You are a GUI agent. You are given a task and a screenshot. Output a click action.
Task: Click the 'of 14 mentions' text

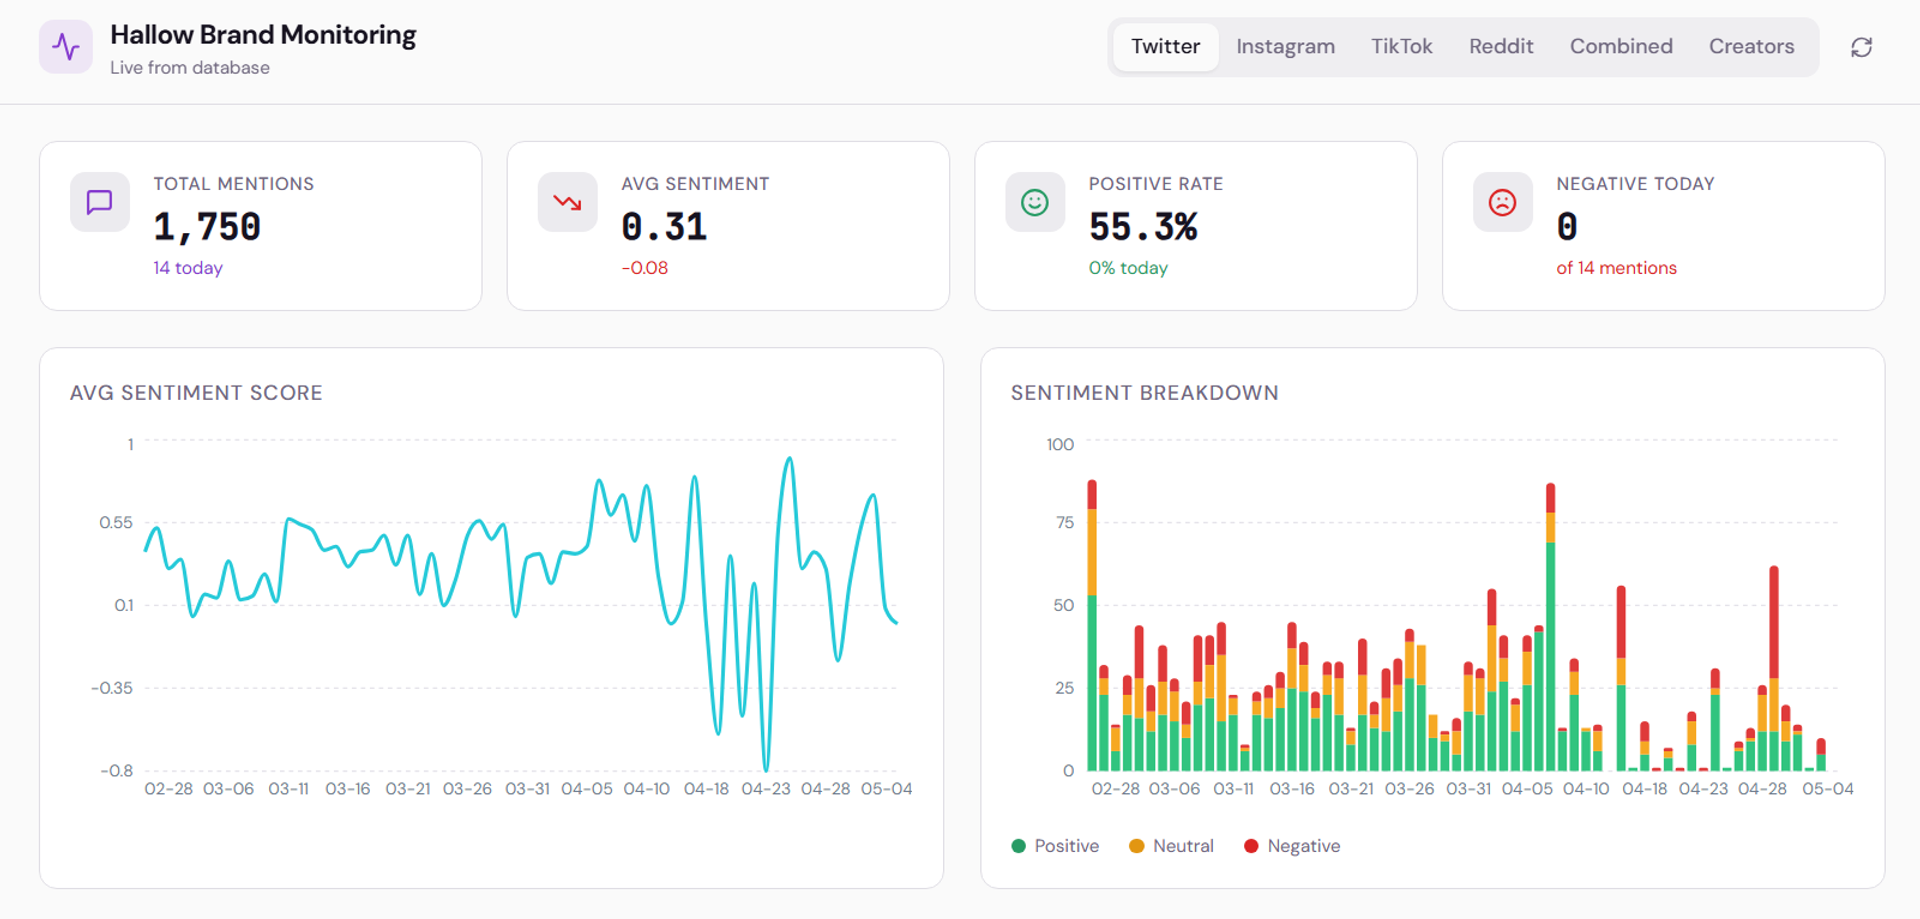point(1616,268)
